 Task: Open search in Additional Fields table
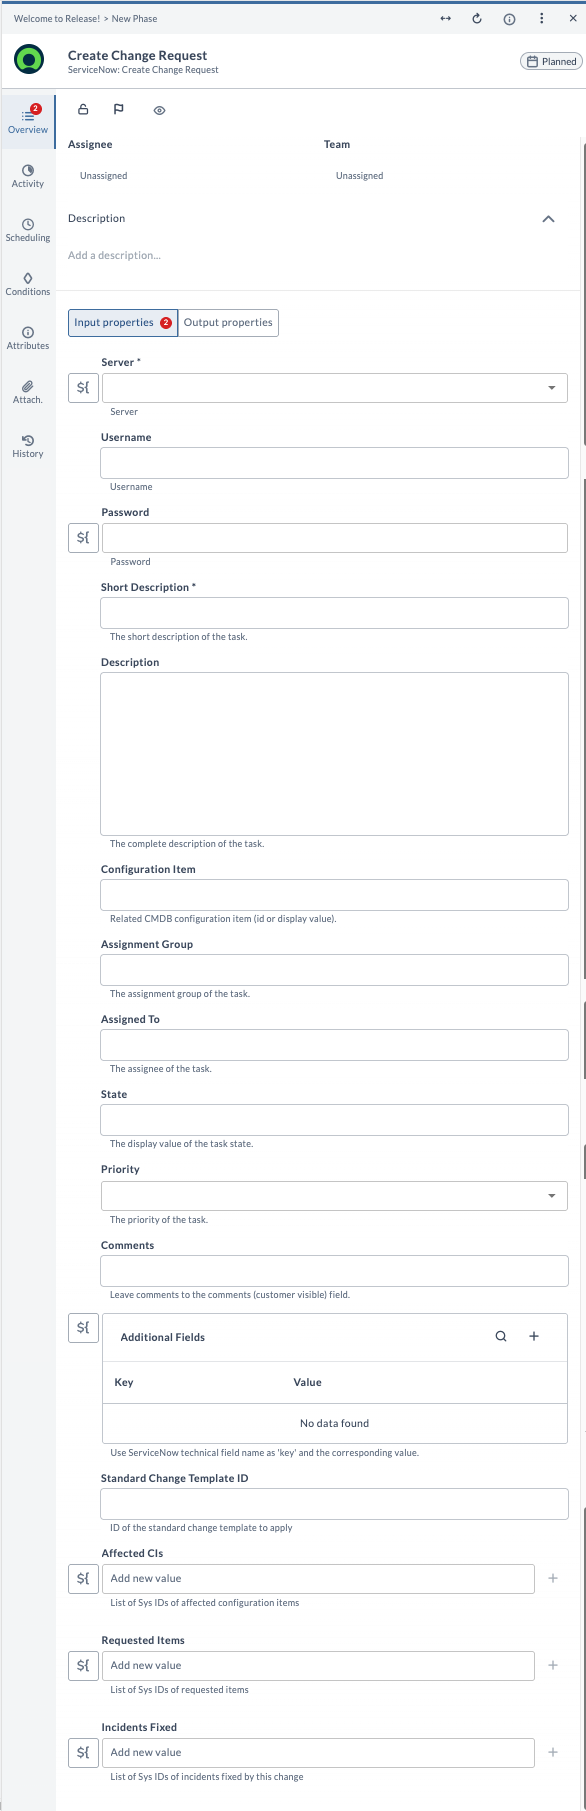[x=501, y=1335]
